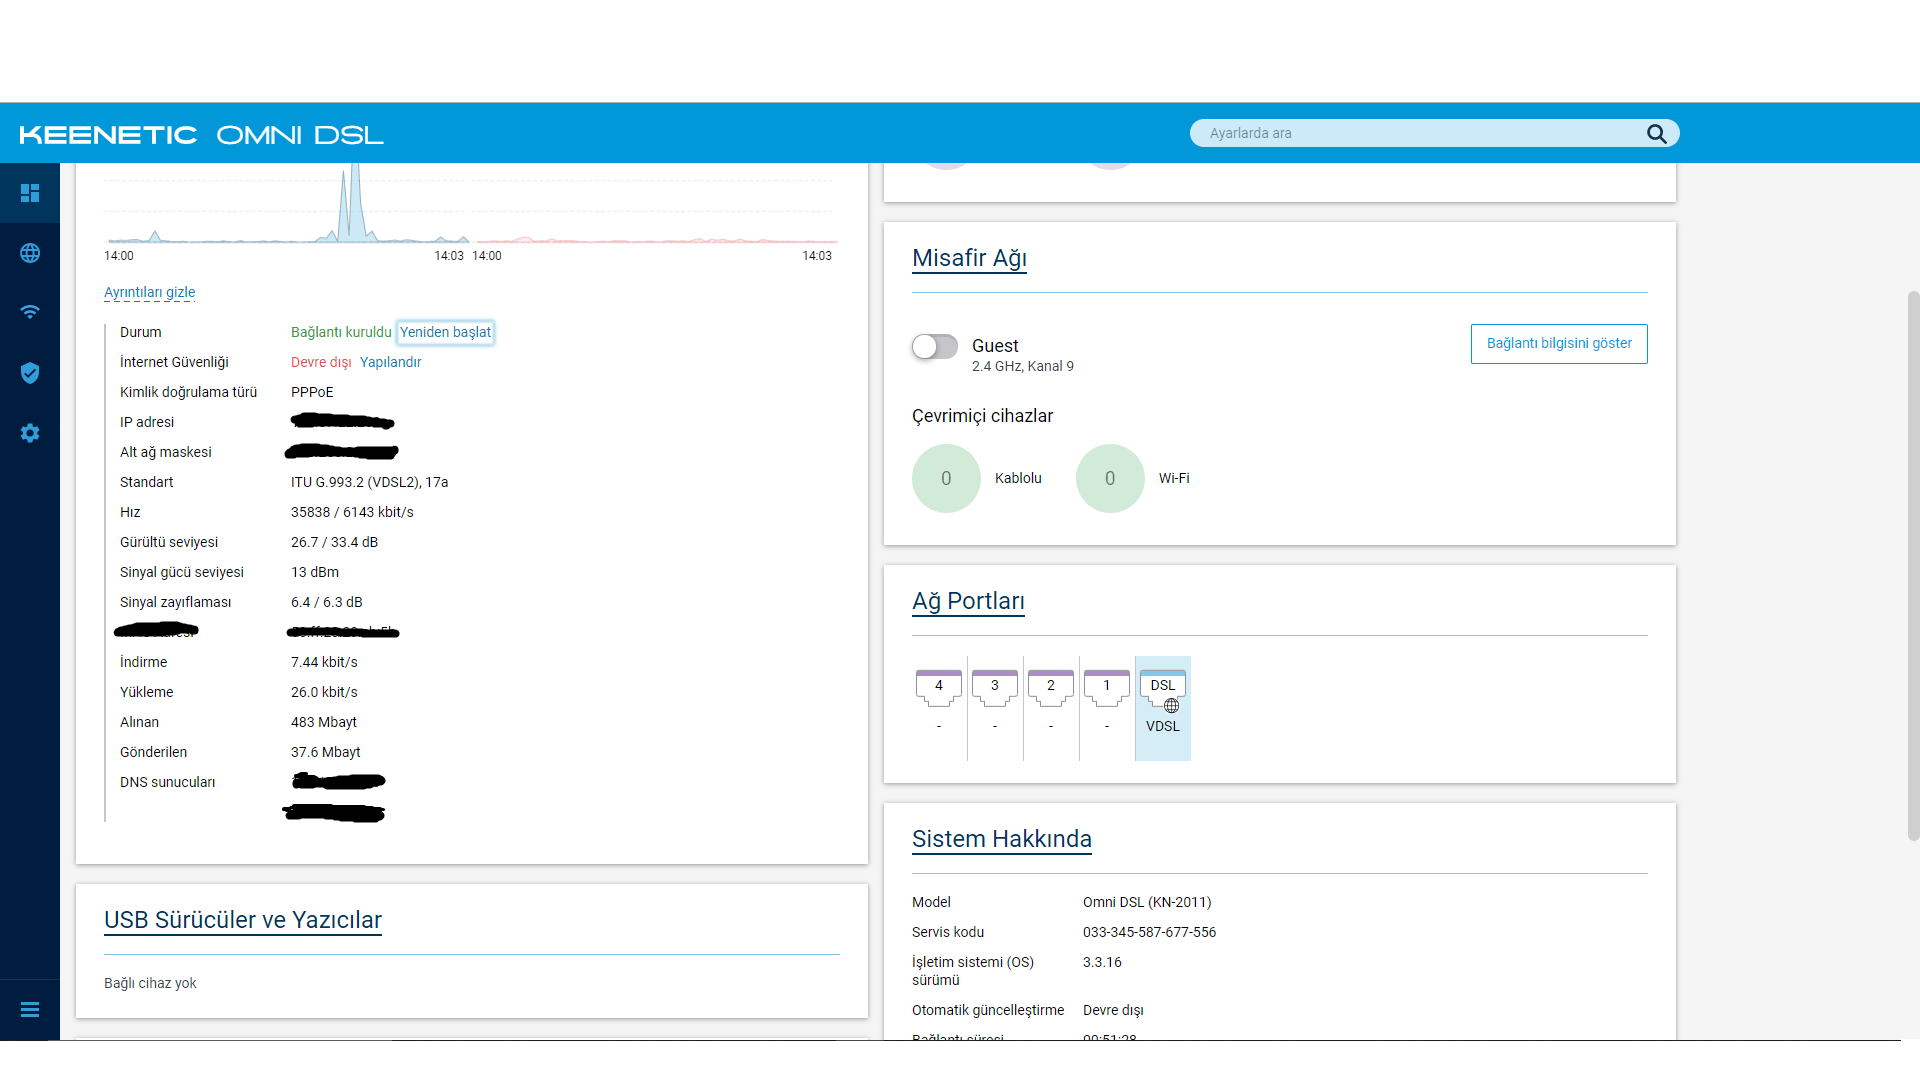Open the Sistem Hakkında heading link
Image resolution: width=1920 pixels, height=1080 pixels.
tap(1001, 839)
